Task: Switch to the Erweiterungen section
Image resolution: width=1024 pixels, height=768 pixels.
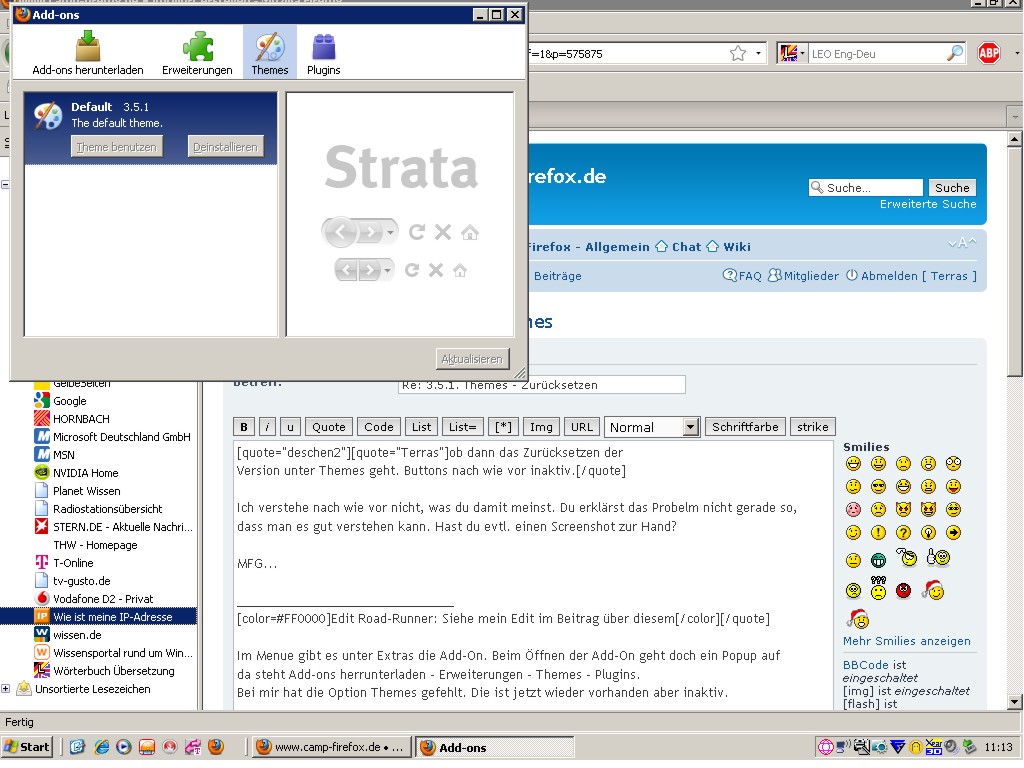Action: pyautogui.click(x=197, y=53)
